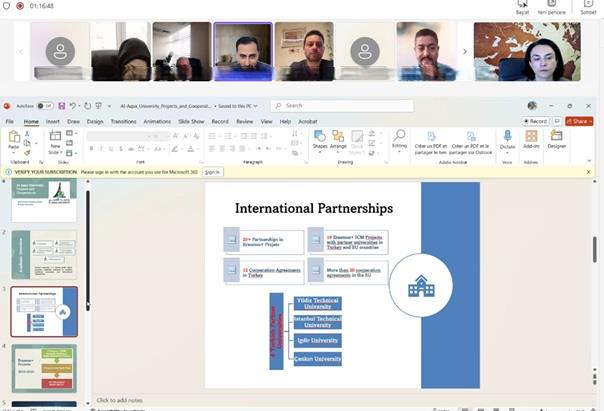The image size is (604, 411).
Task: Start Dictate microphone tool
Action: pos(507,139)
